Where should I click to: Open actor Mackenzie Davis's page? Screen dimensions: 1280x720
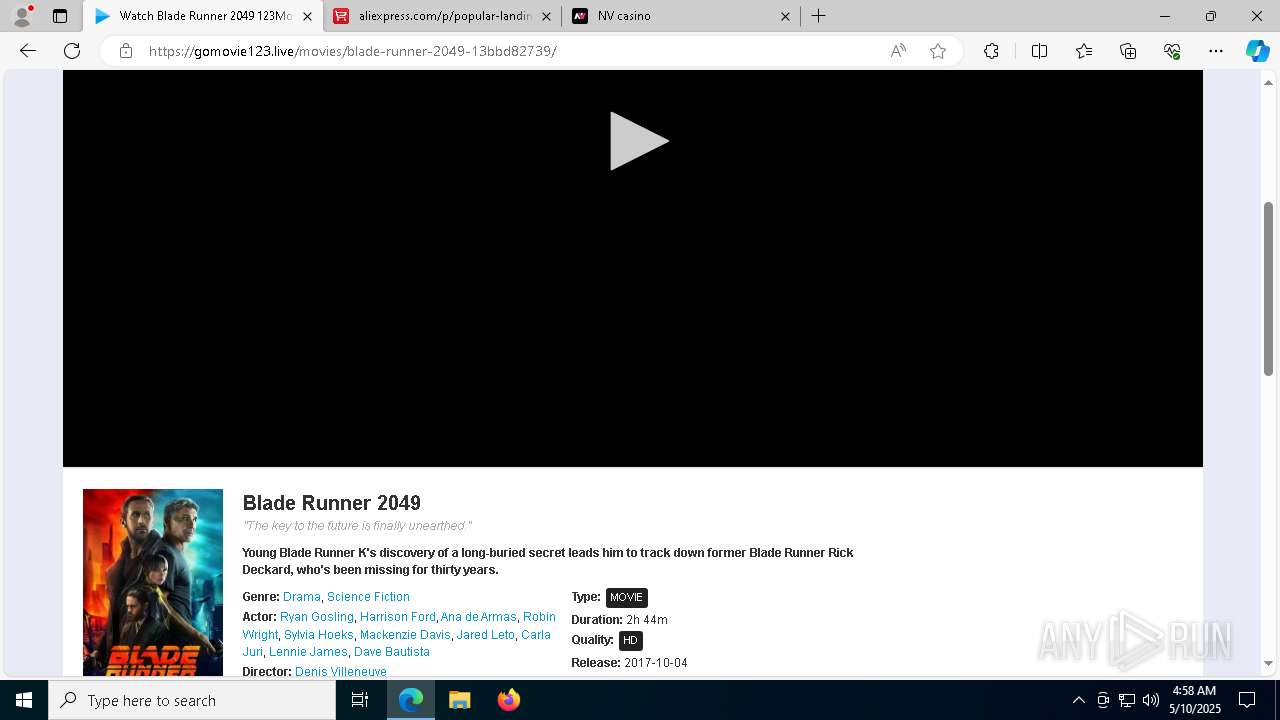coord(405,635)
